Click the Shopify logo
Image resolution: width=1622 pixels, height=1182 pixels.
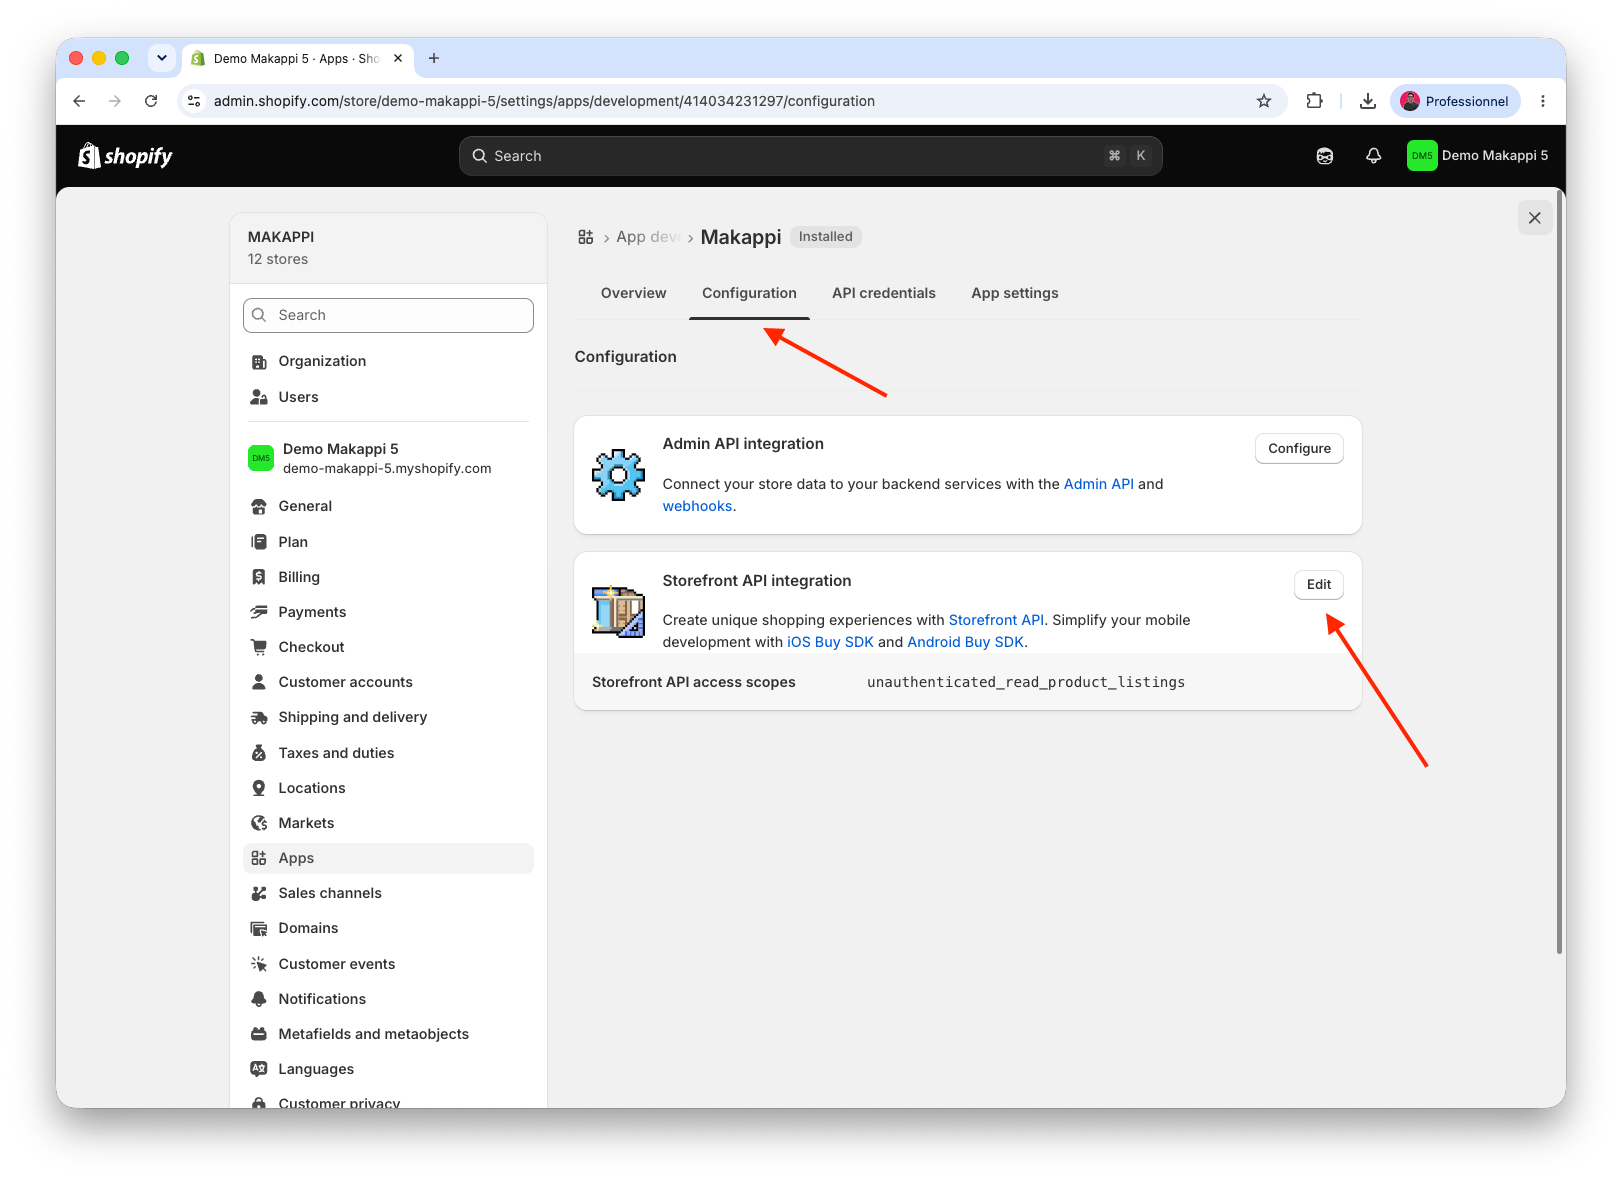125,156
